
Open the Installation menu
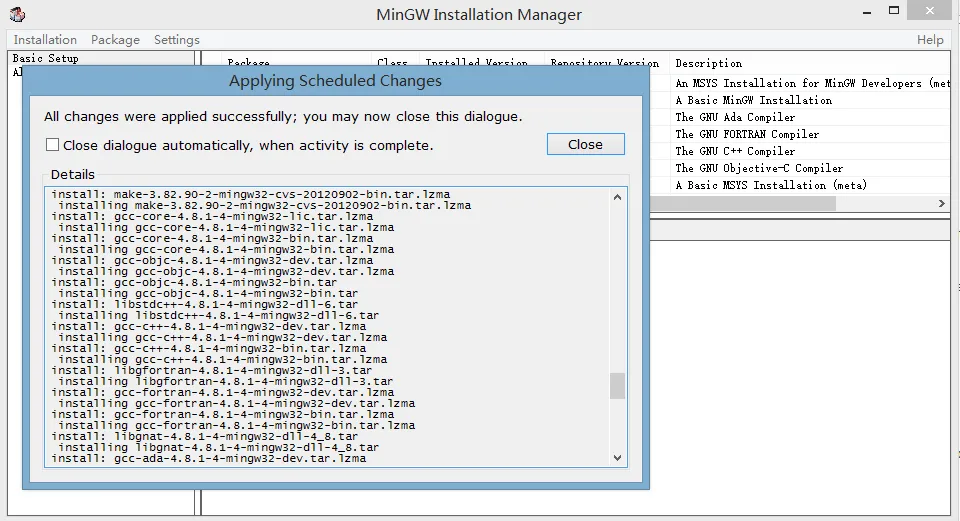(45, 40)
